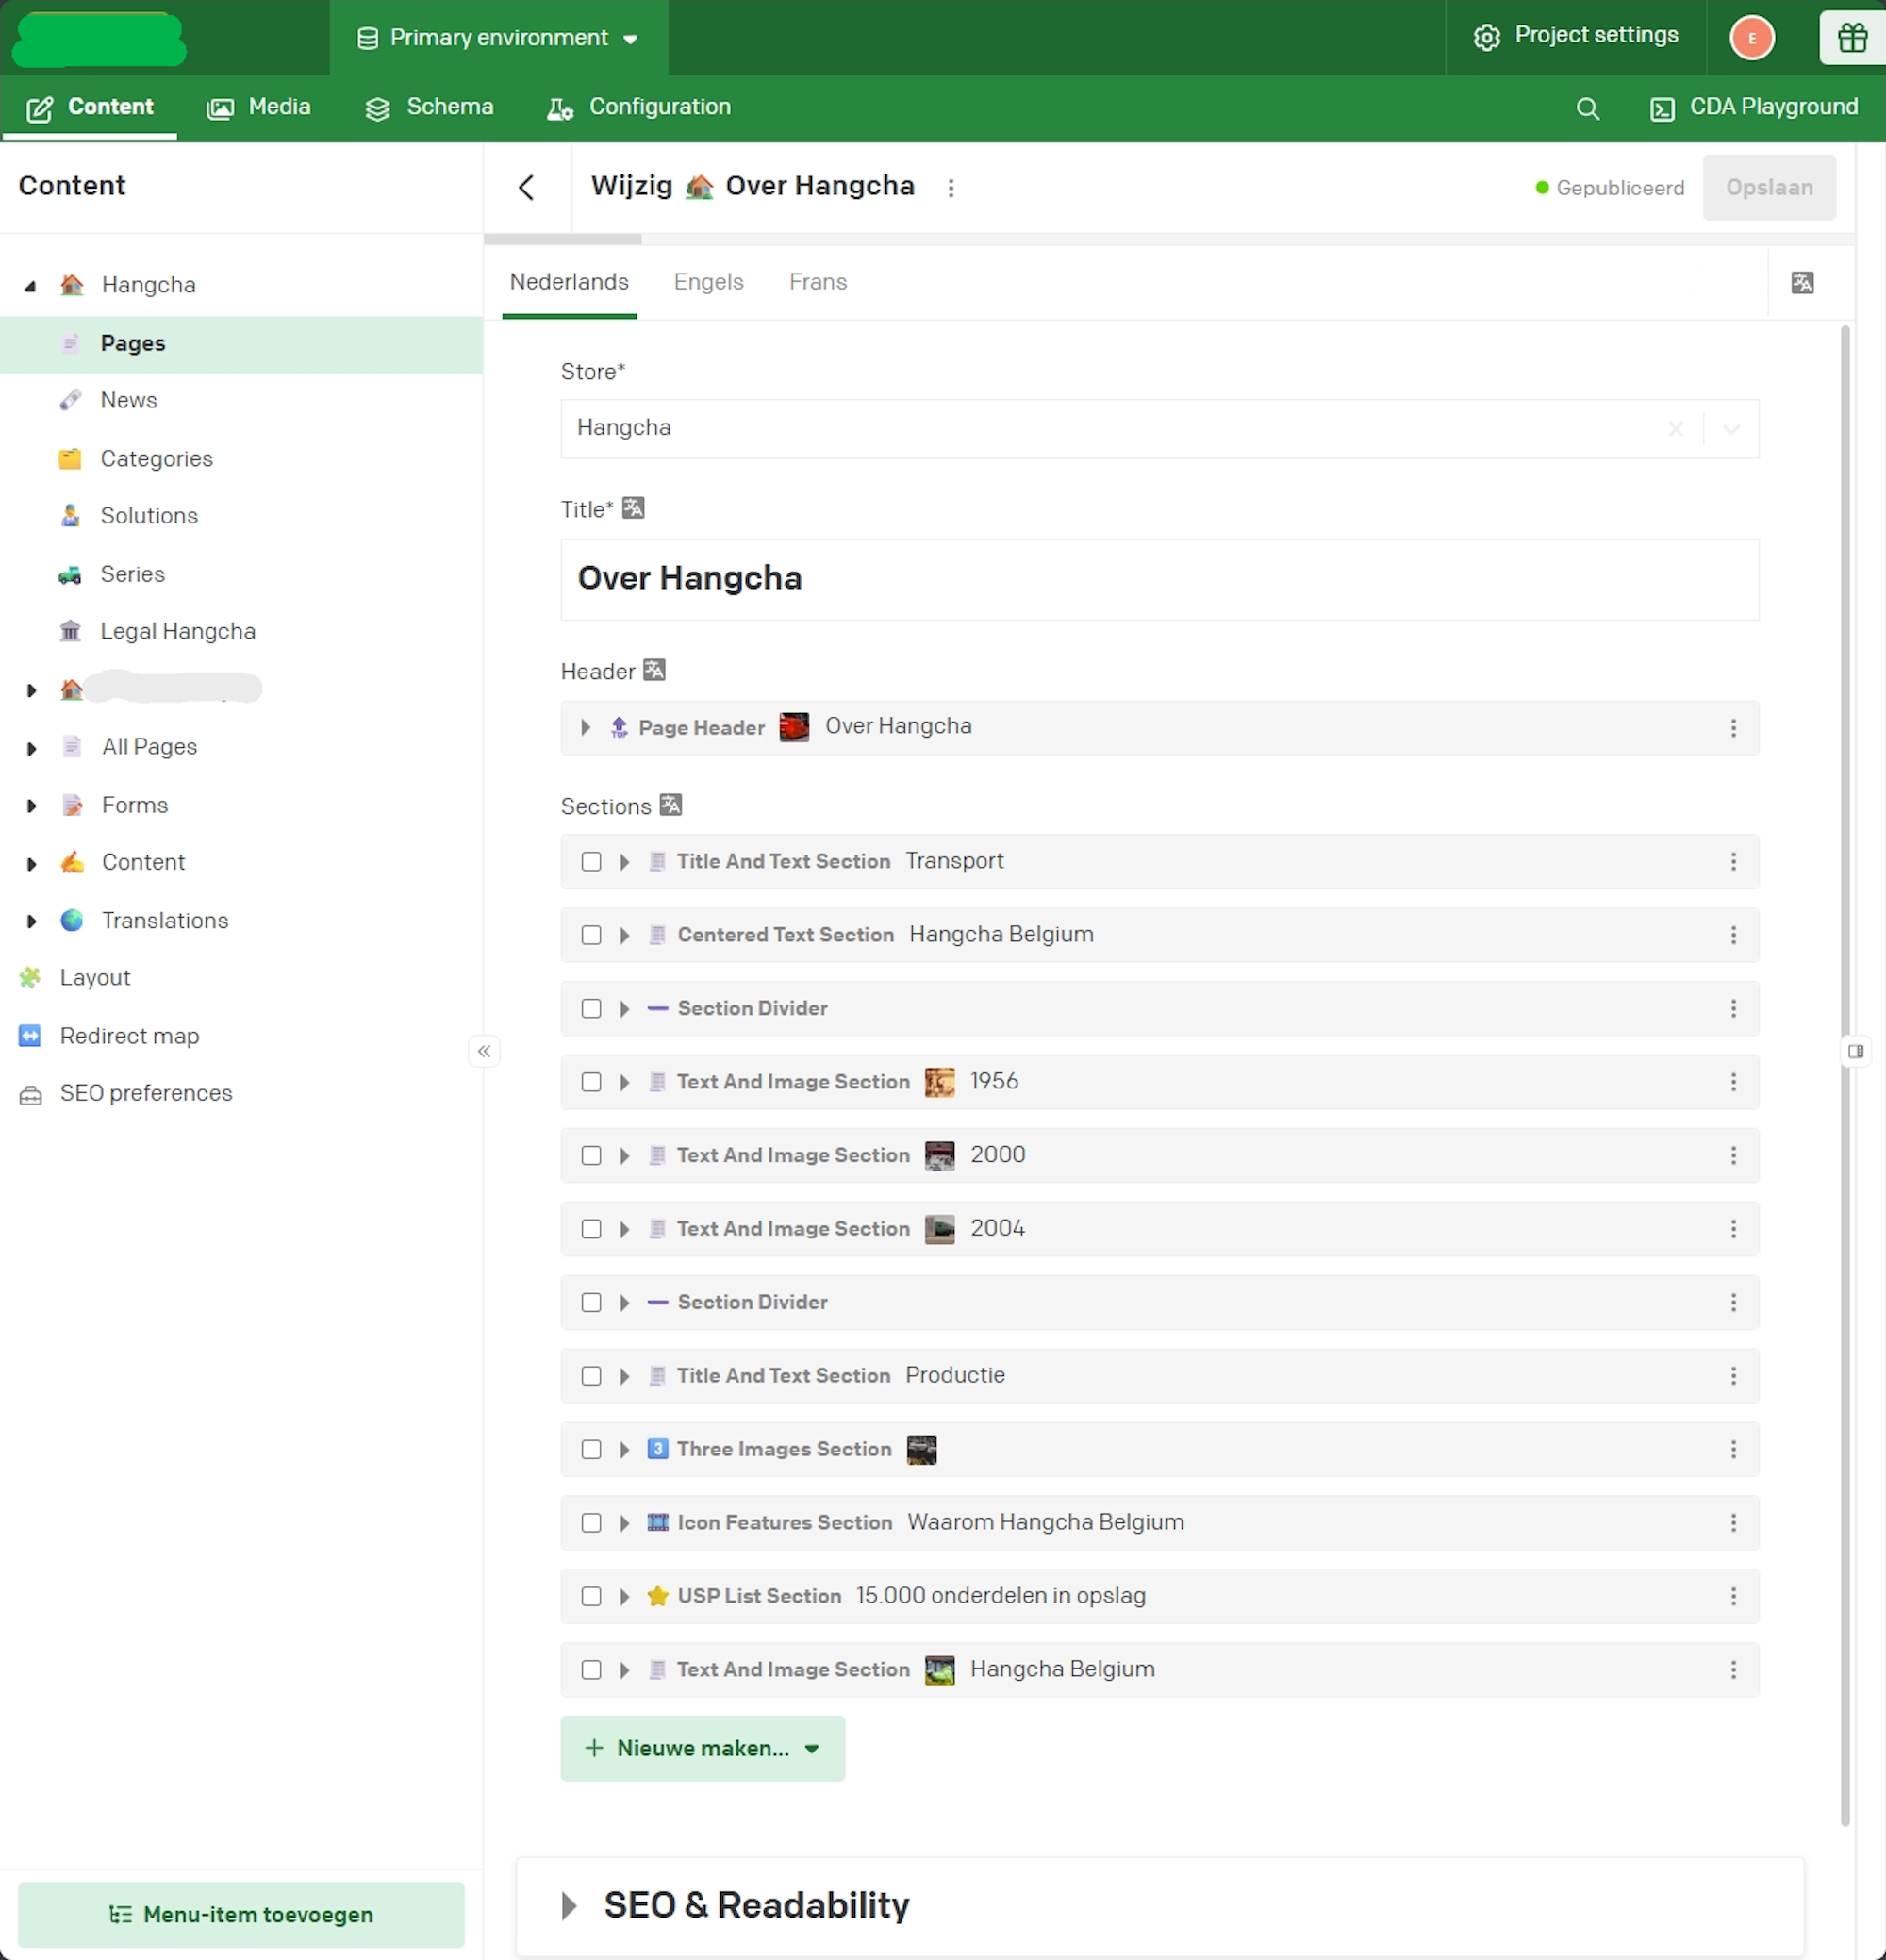Click the Opslaan button
This screenshot has height=1960, width=1886.
pyautogui.click(x=1768, y=187)
